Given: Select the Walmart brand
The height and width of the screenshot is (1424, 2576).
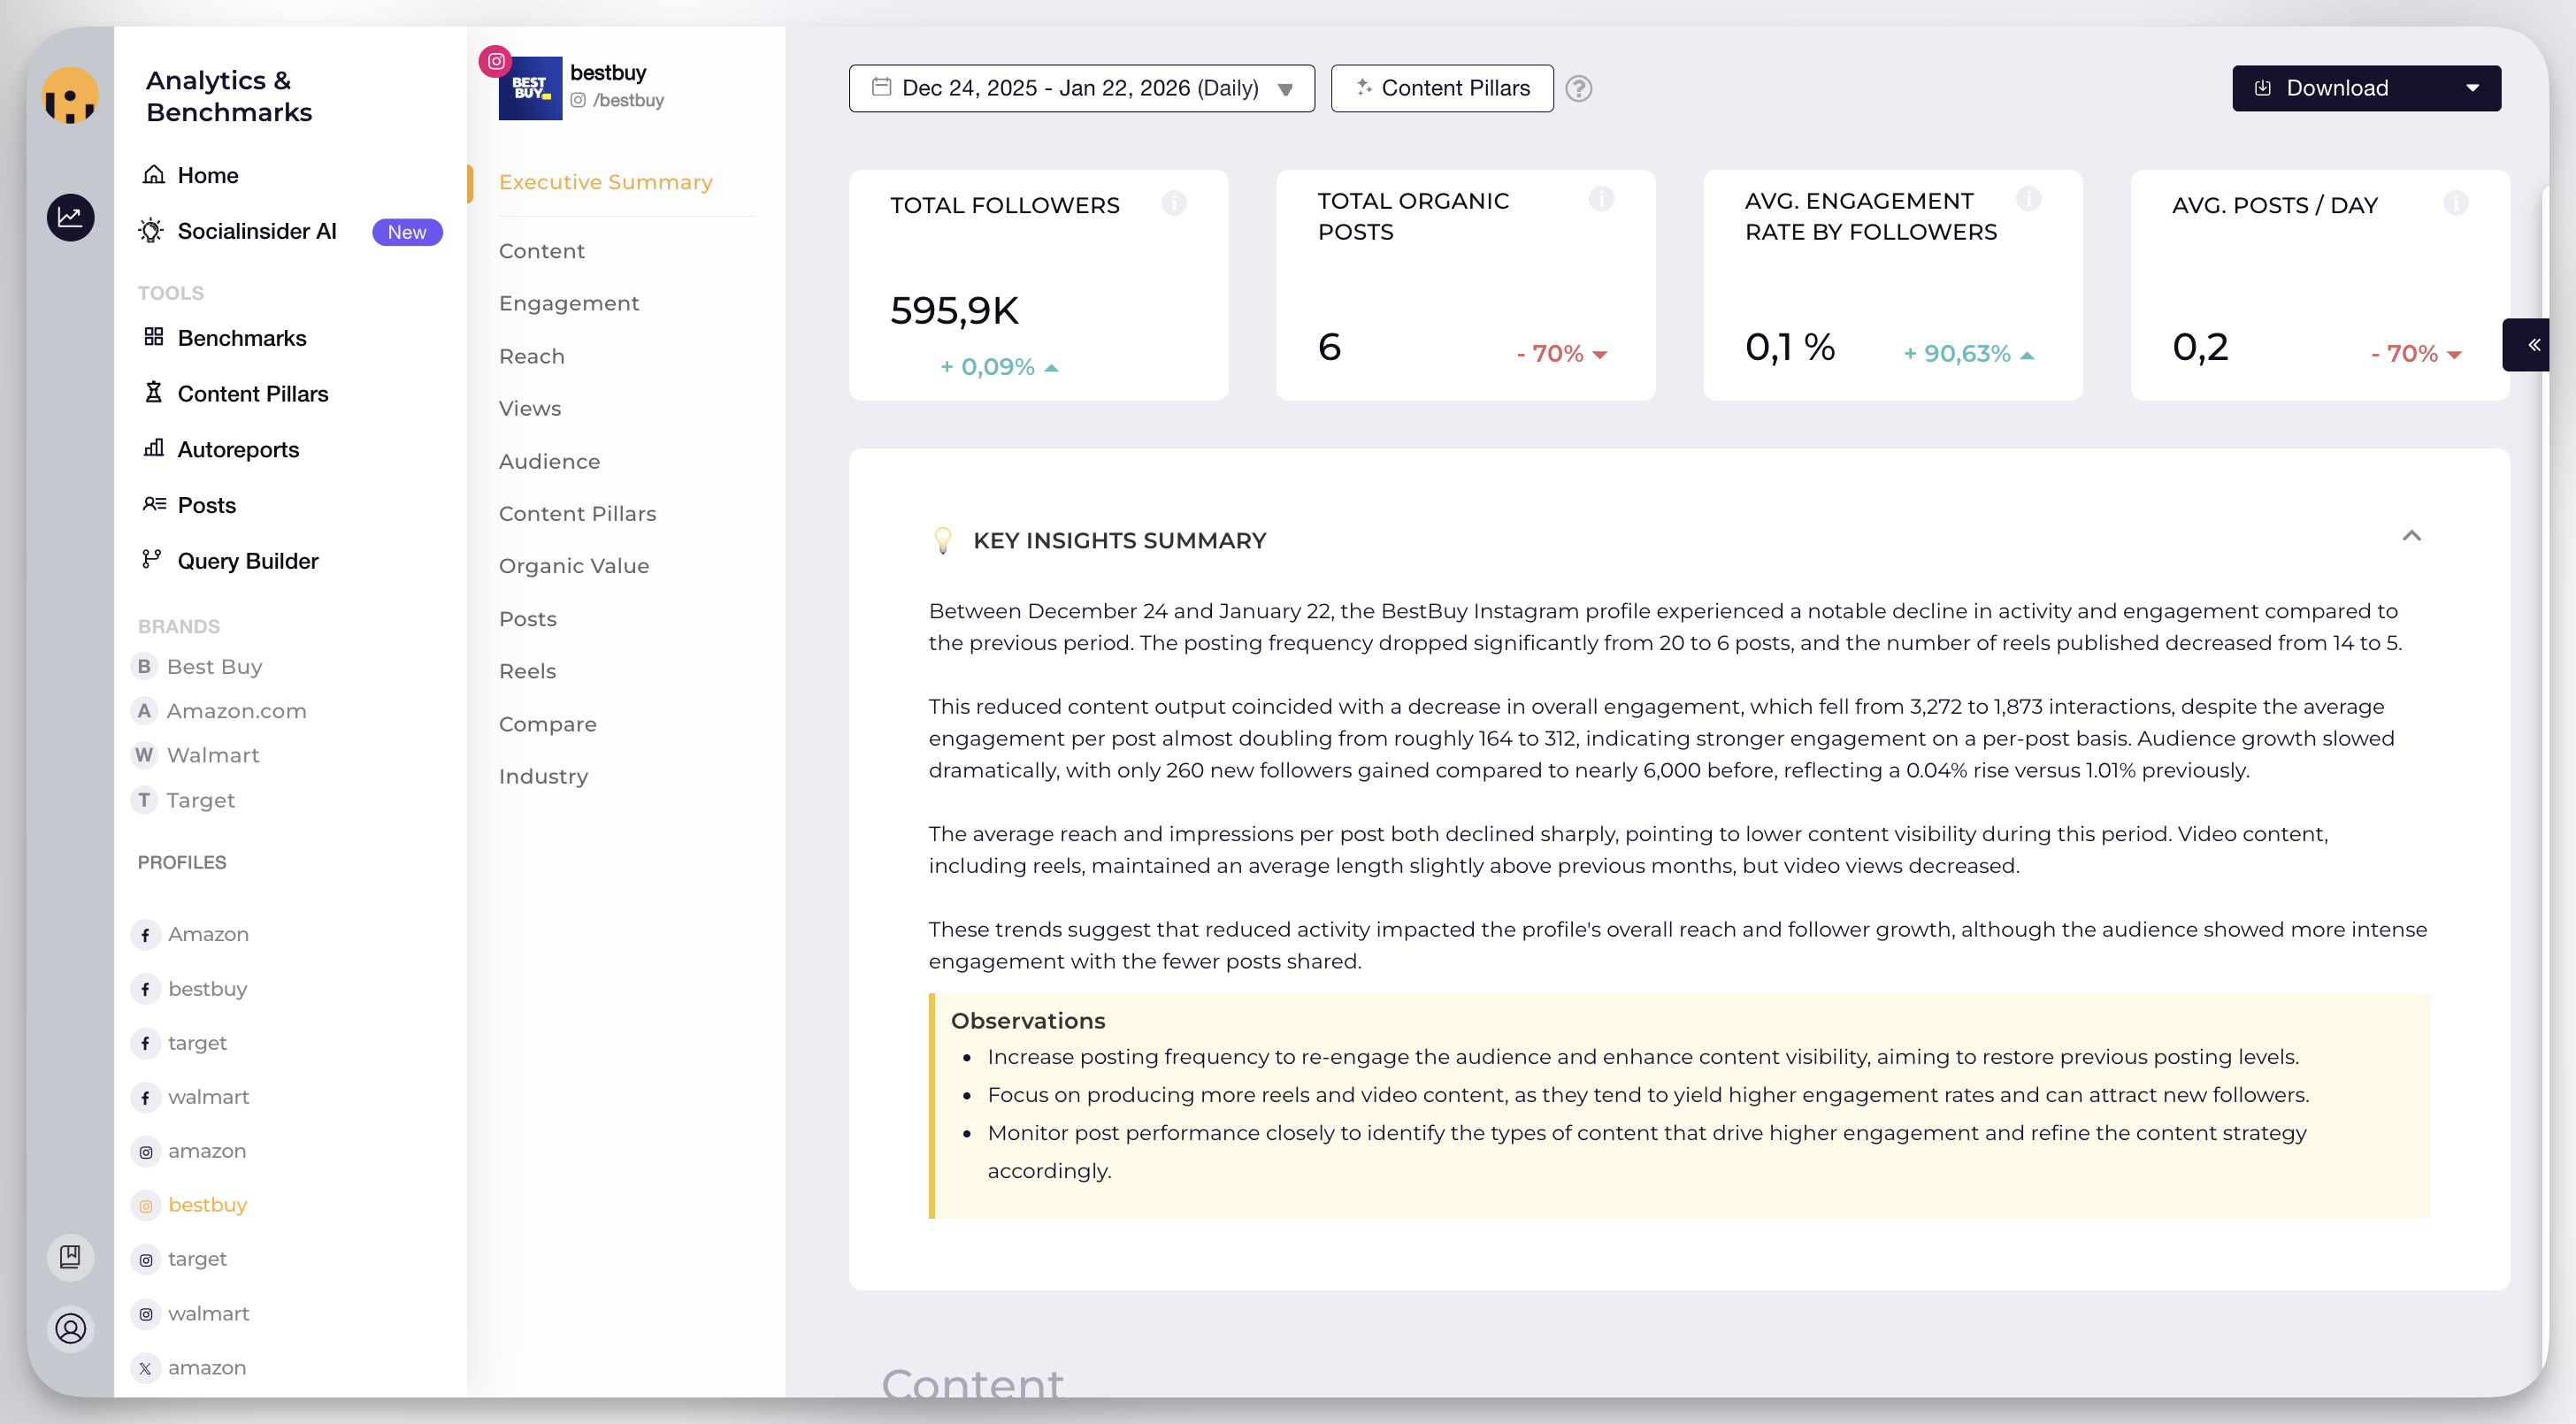Looking at the screenshot, I should coord(212,755).
